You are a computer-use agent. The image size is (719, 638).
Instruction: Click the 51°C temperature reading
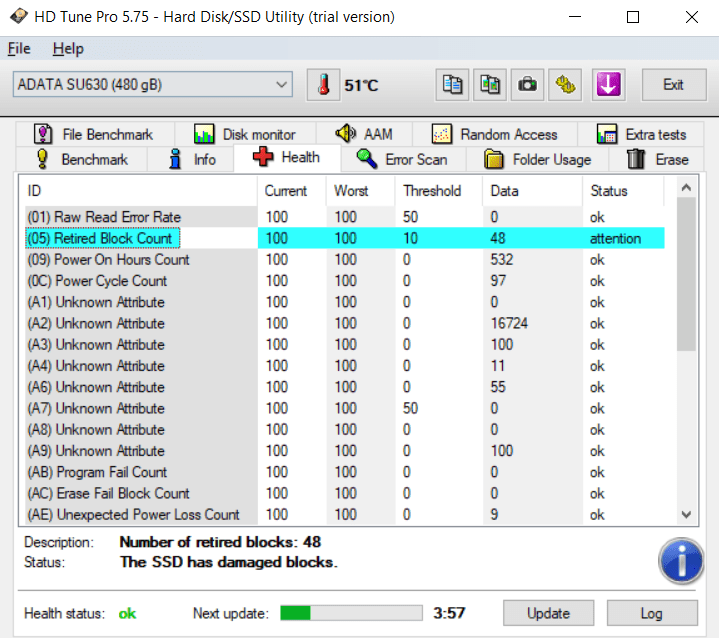pos(361,85)
